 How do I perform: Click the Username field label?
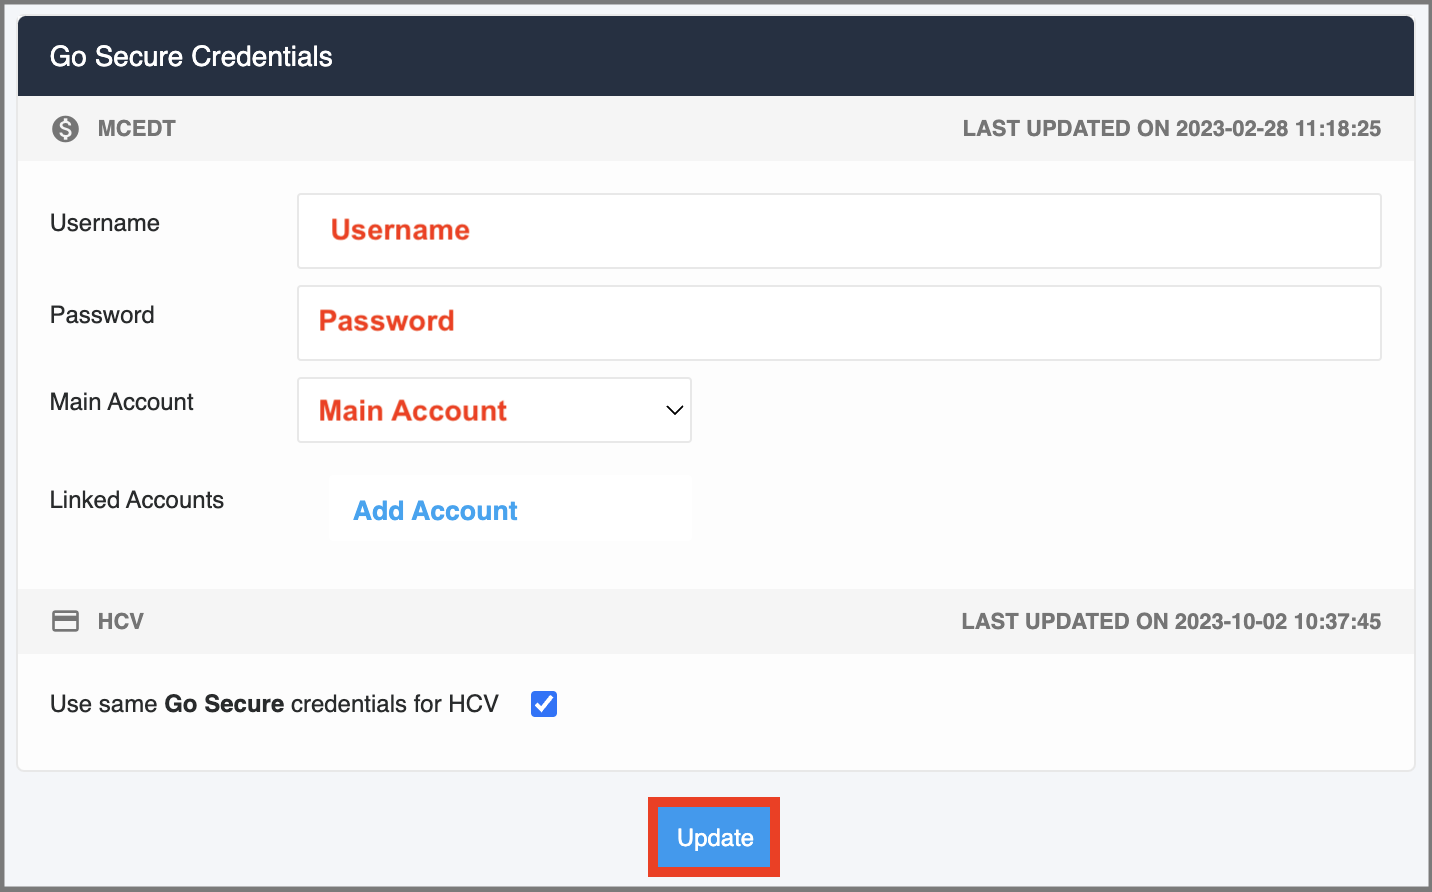(105, 223)
